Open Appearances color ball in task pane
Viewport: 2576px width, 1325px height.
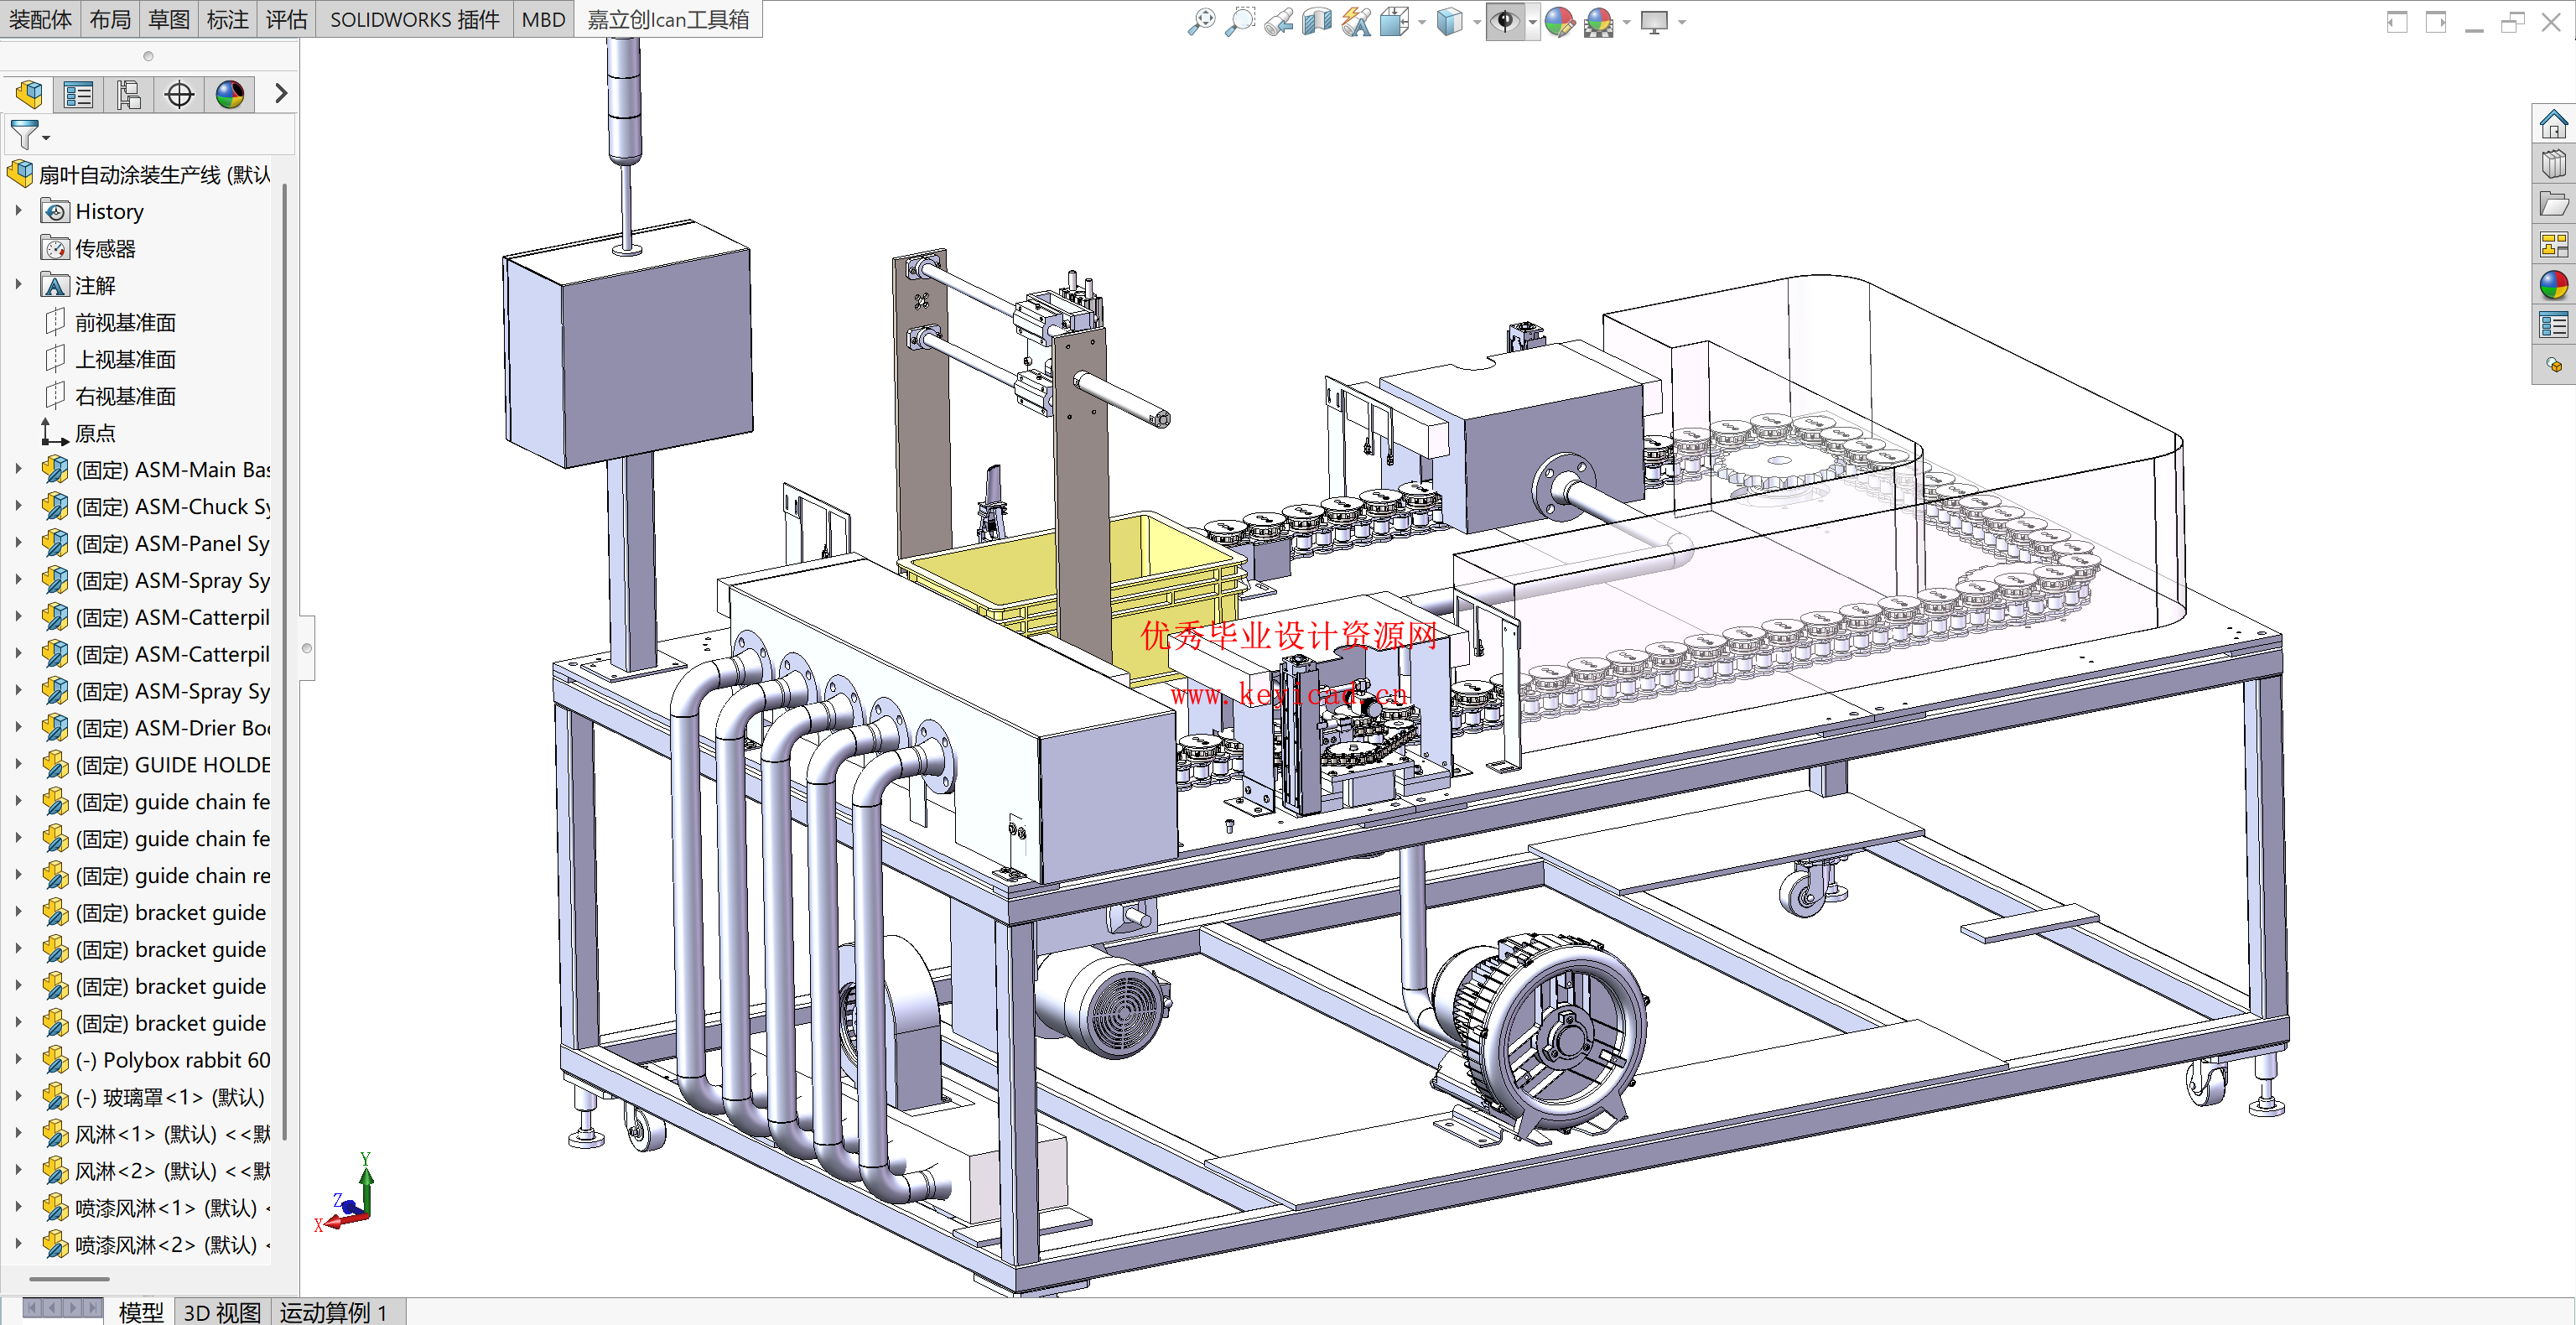click(2553, 285)
